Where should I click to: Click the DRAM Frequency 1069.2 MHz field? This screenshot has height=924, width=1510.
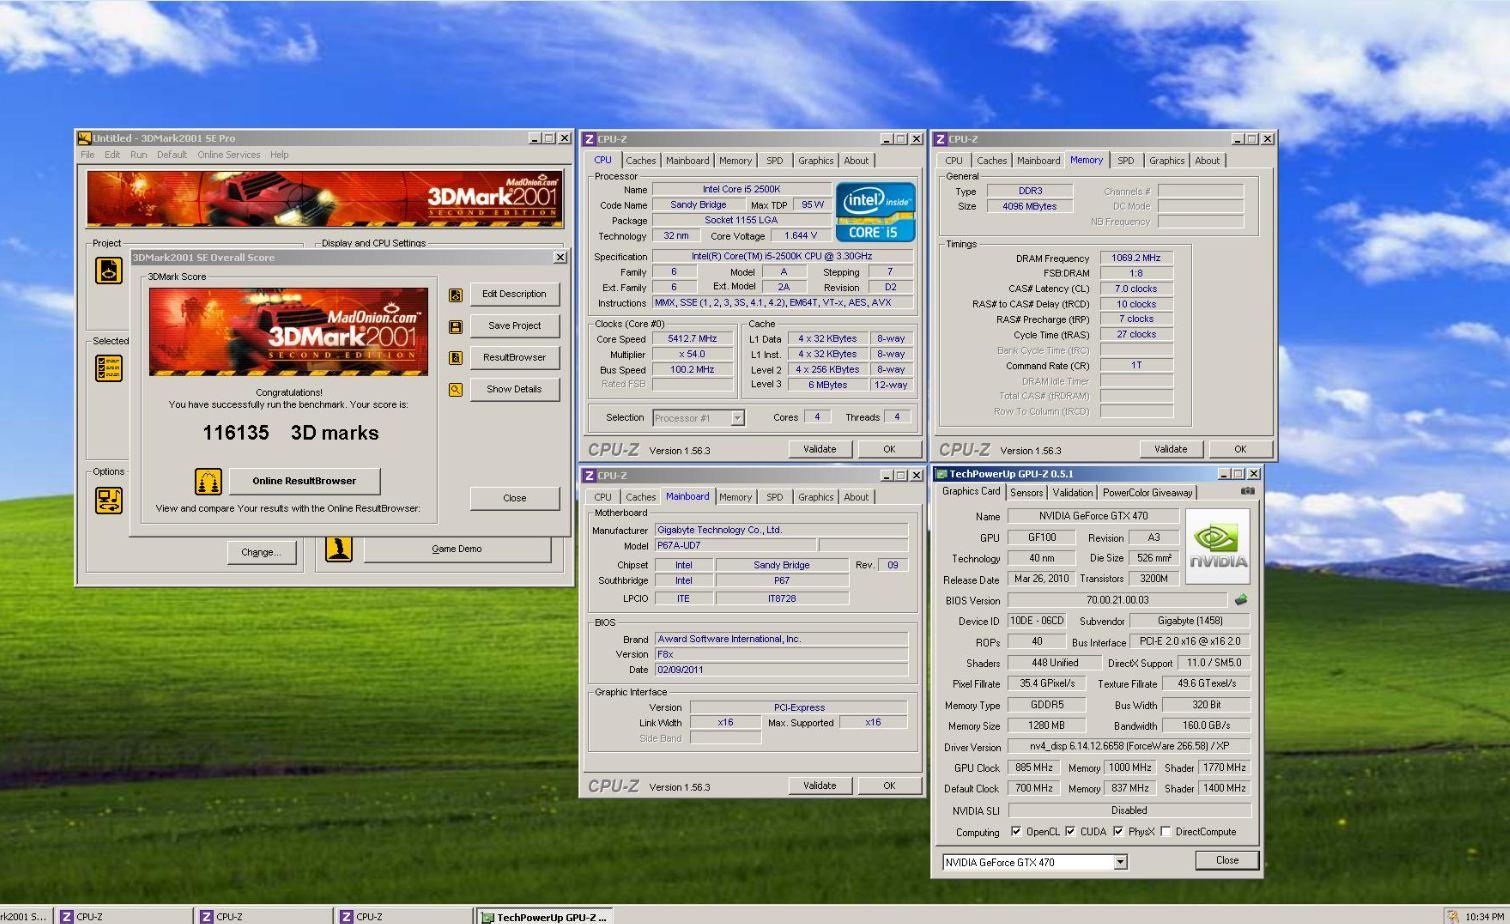click(x=1136, y=258)
